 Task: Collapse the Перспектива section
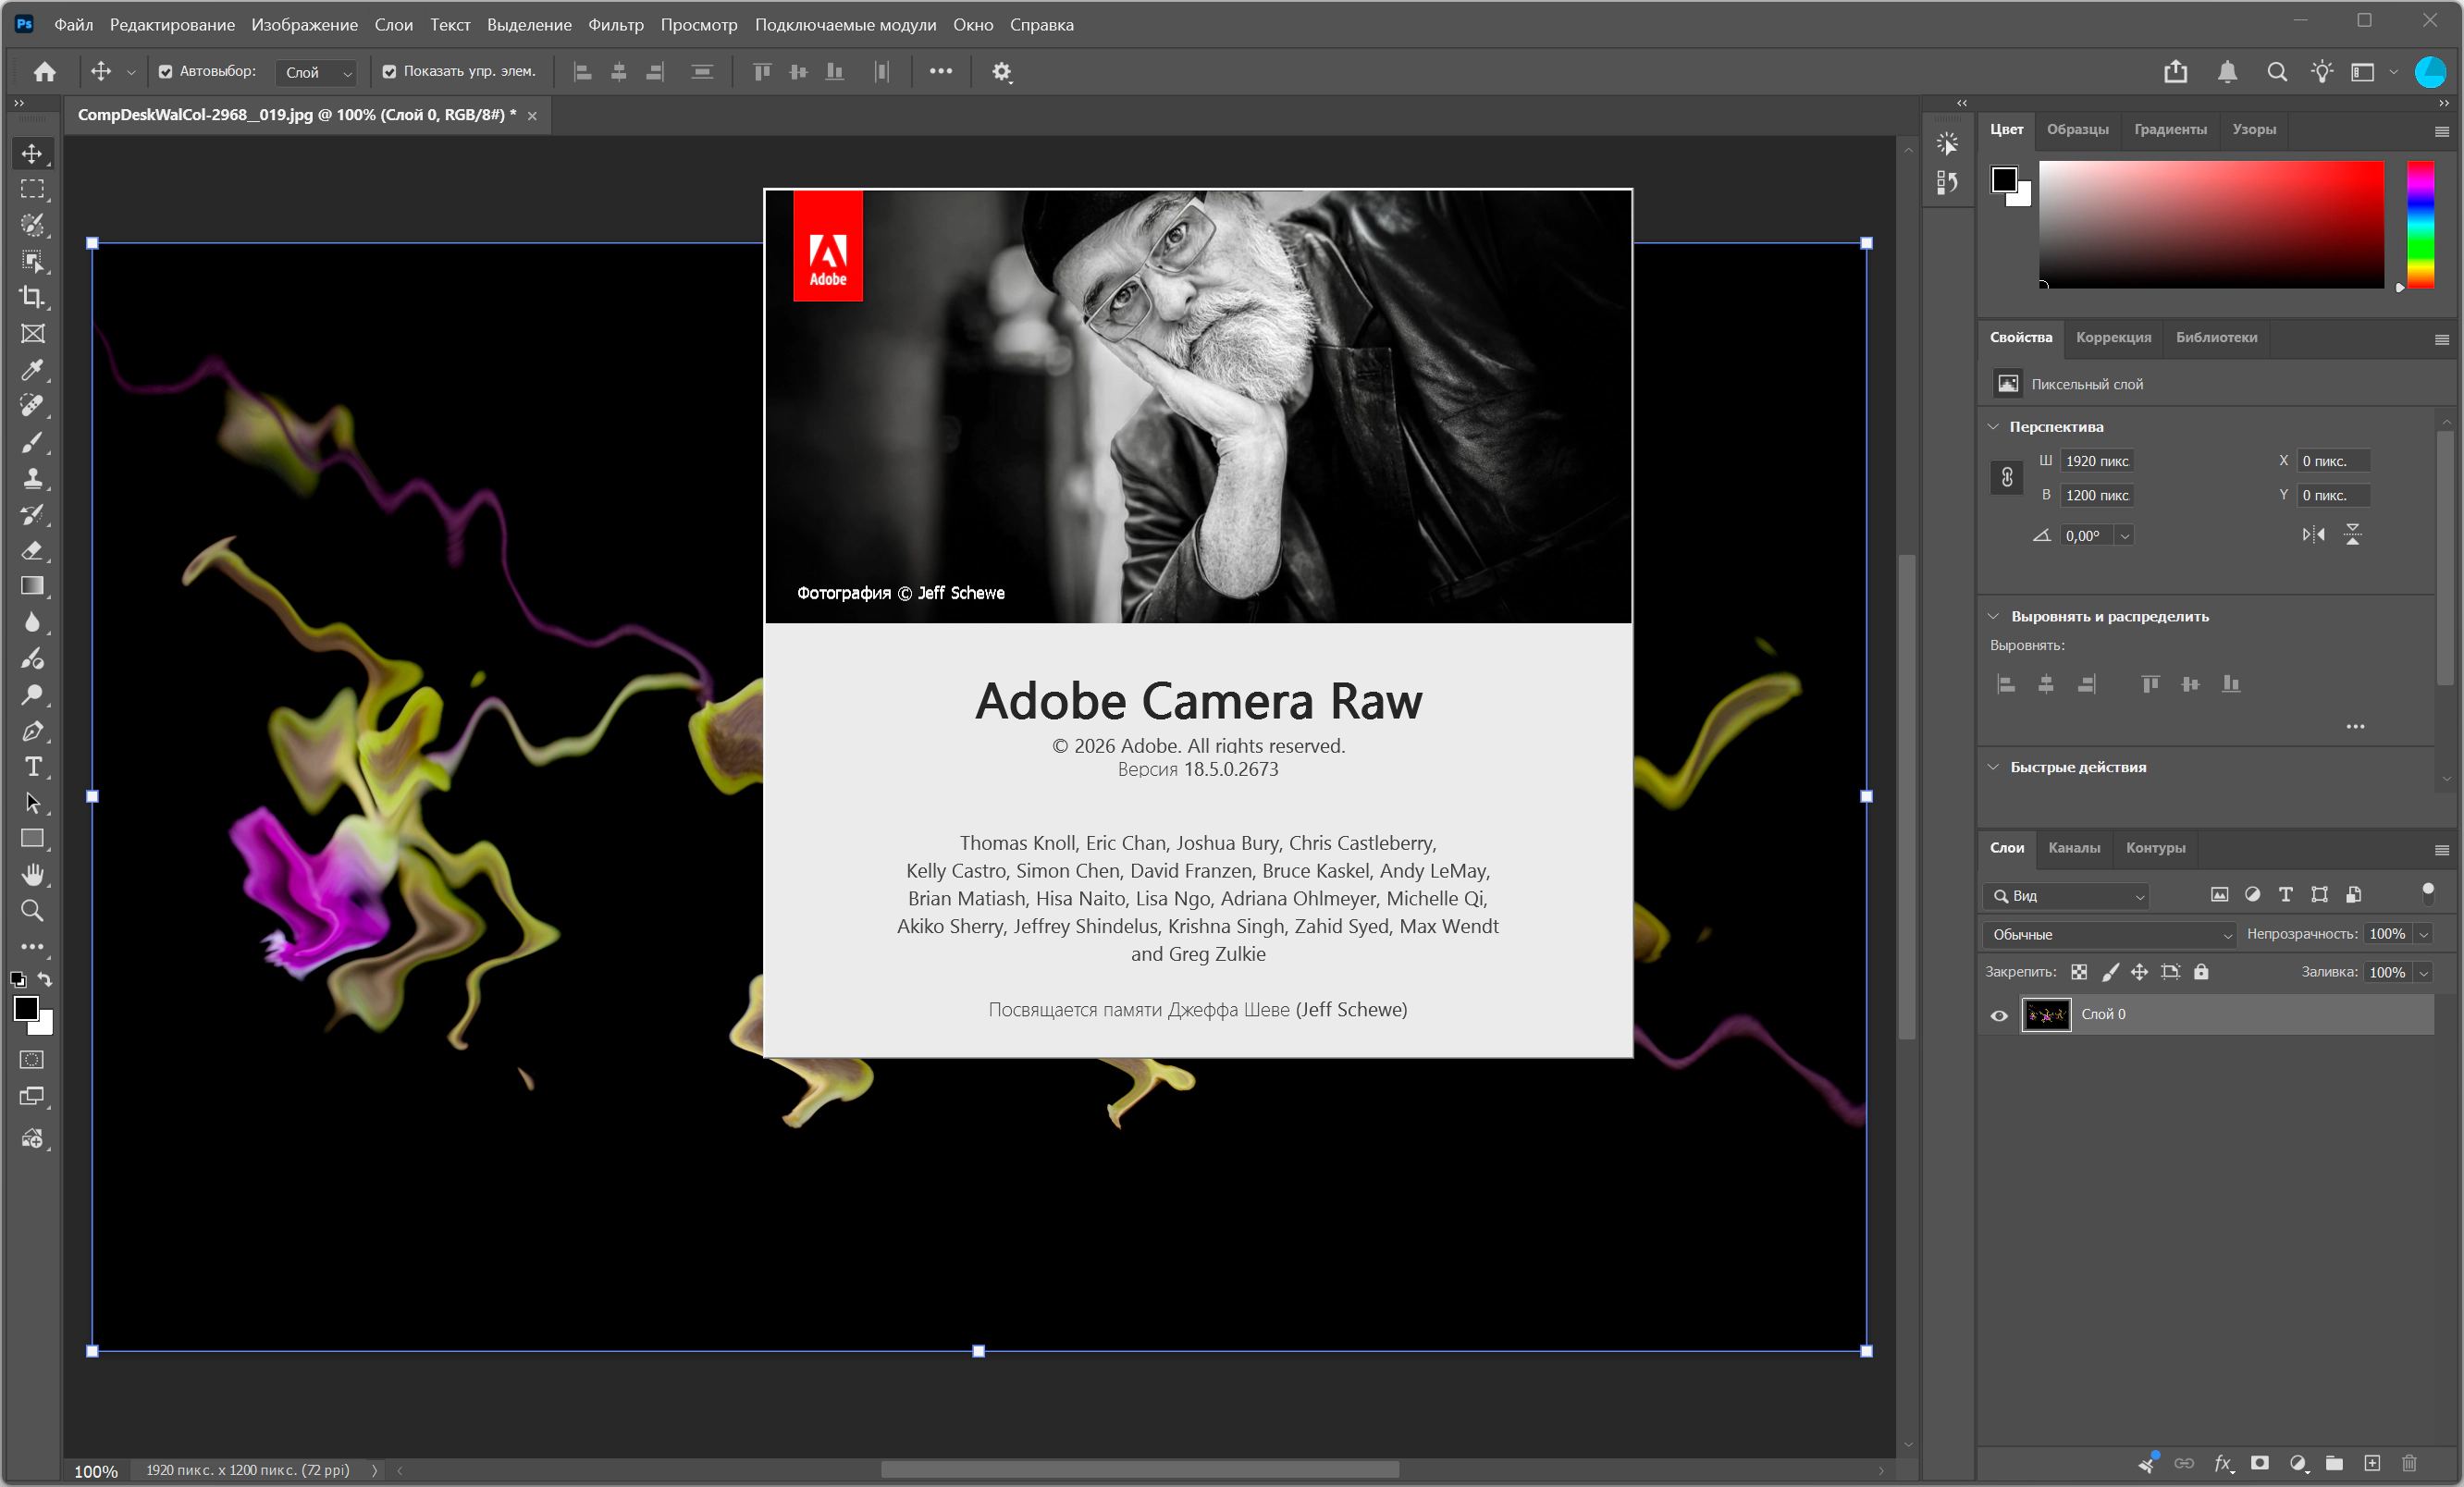(x=1993, y=427)
